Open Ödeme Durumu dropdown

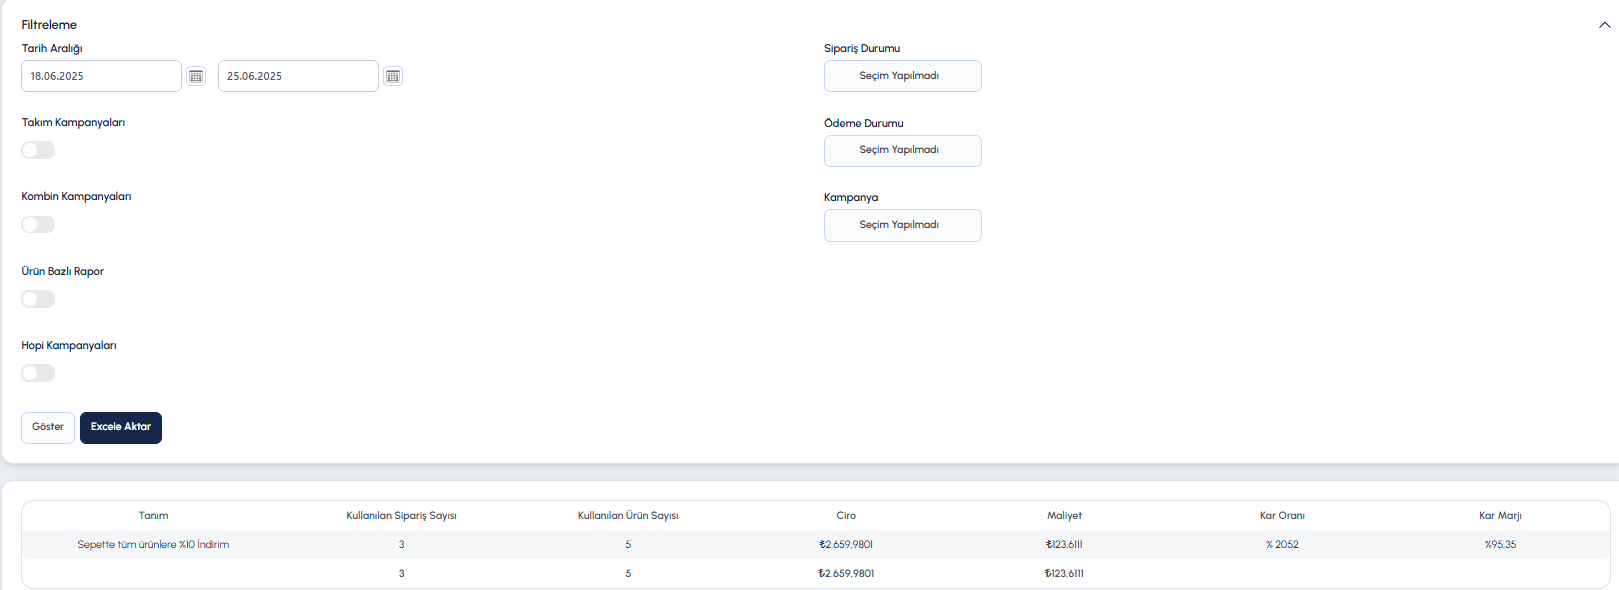[x=902, y=150]
